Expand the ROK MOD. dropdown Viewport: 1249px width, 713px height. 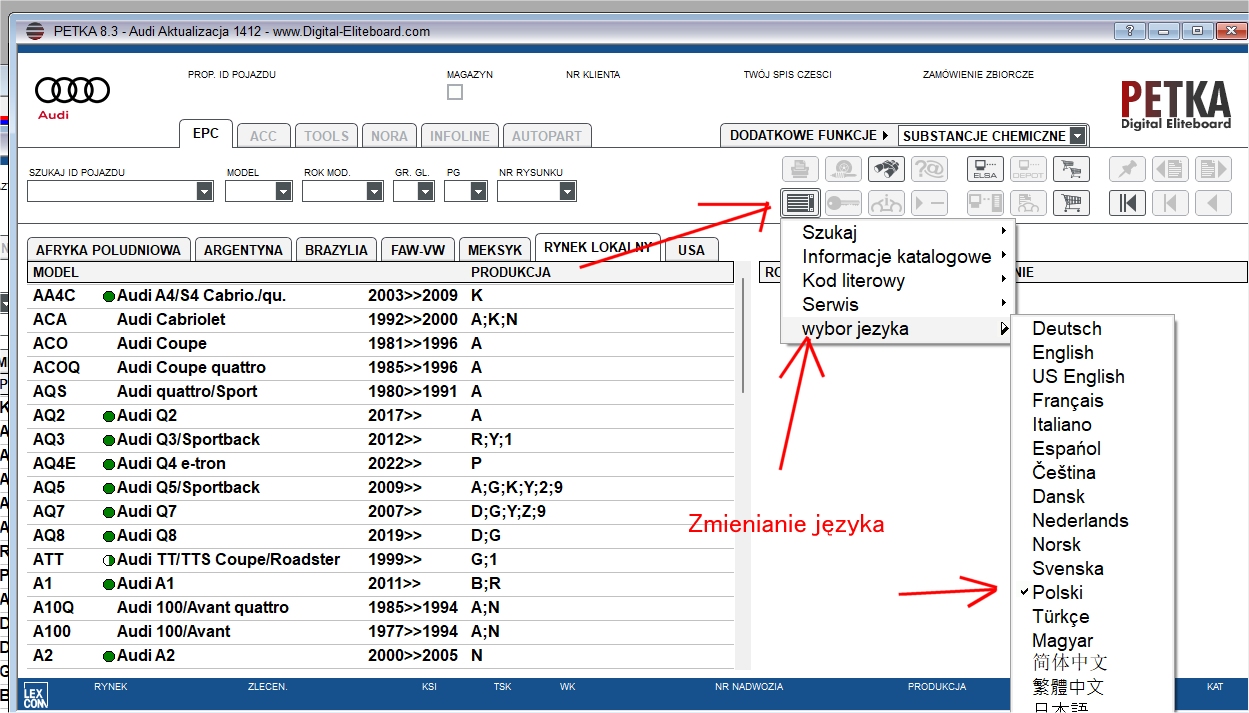click(374, 192)
